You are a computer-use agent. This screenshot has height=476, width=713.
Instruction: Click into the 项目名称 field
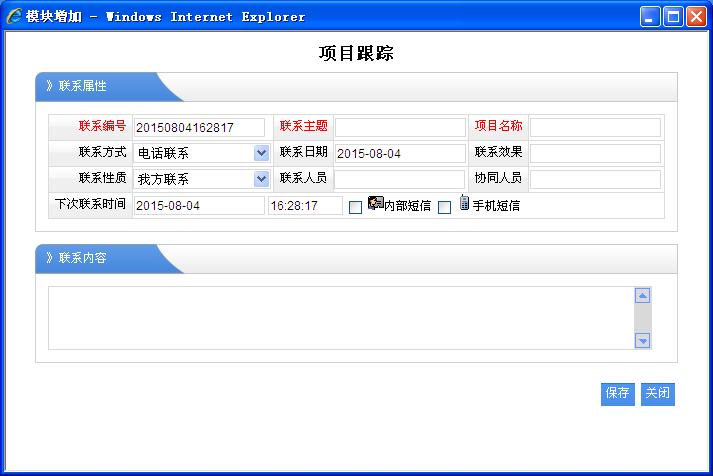pos(595,127)
